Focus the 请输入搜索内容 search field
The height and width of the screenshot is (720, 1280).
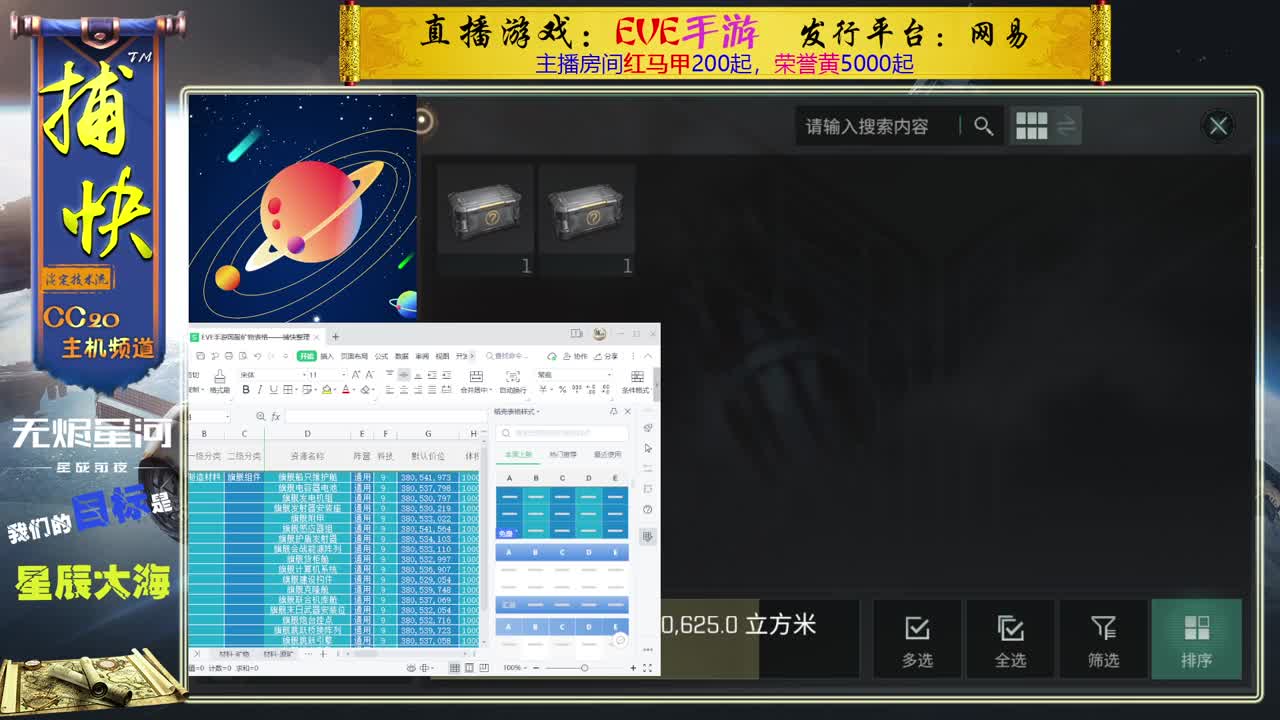point(880,126)
